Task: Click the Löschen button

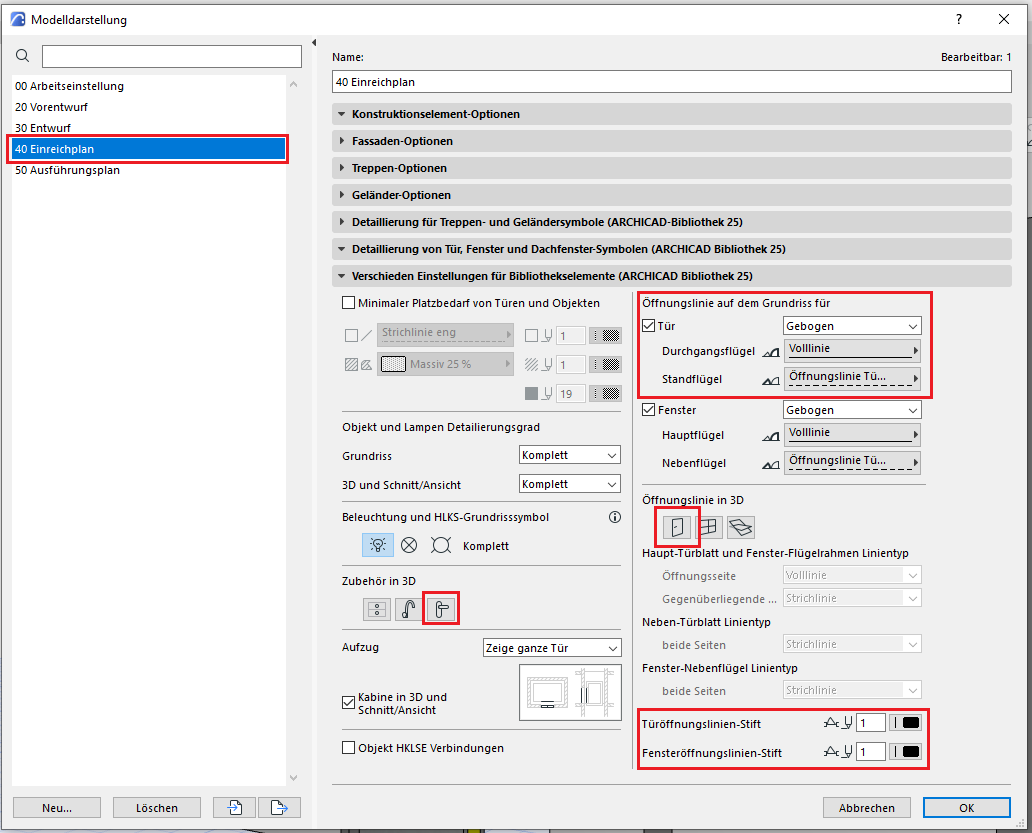Action: point(157,807)
